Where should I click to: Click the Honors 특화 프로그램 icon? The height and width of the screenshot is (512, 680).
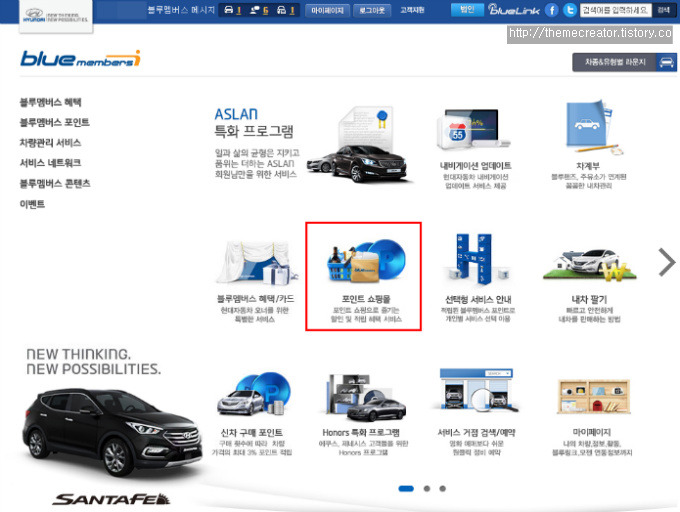click(365, 398)
